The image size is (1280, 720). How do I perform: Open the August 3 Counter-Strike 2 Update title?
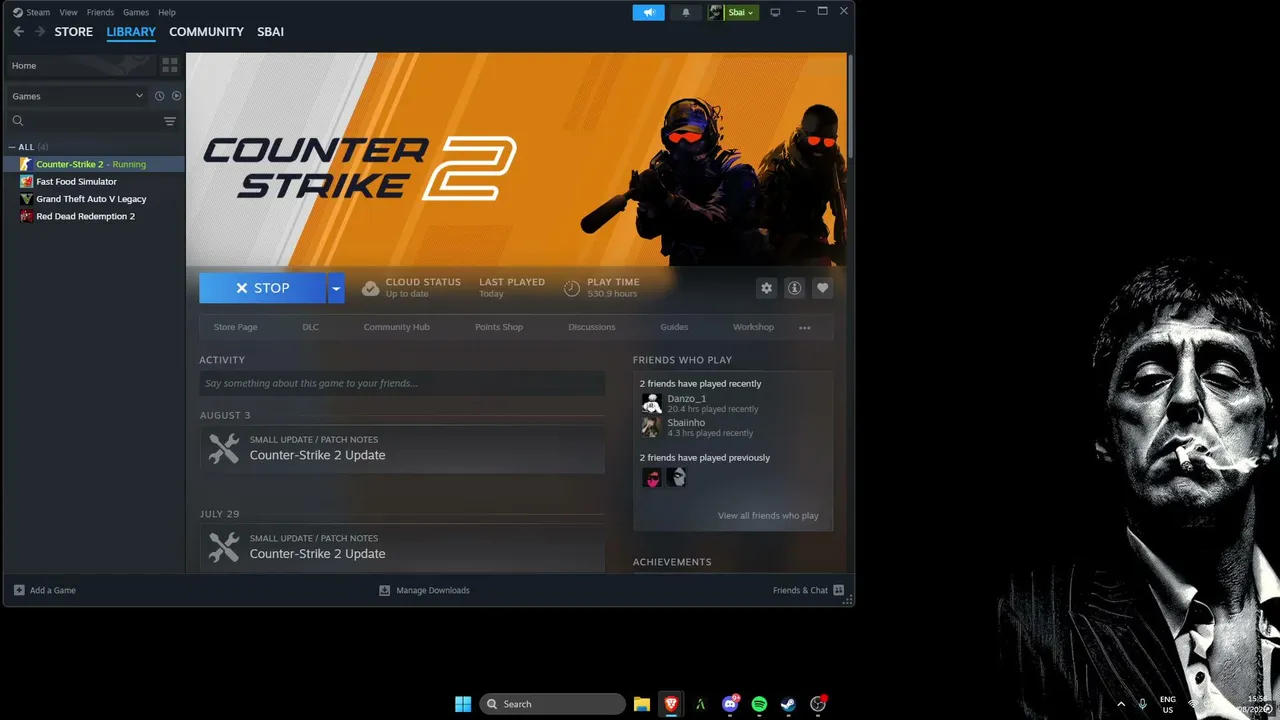[x=317, y=455]
